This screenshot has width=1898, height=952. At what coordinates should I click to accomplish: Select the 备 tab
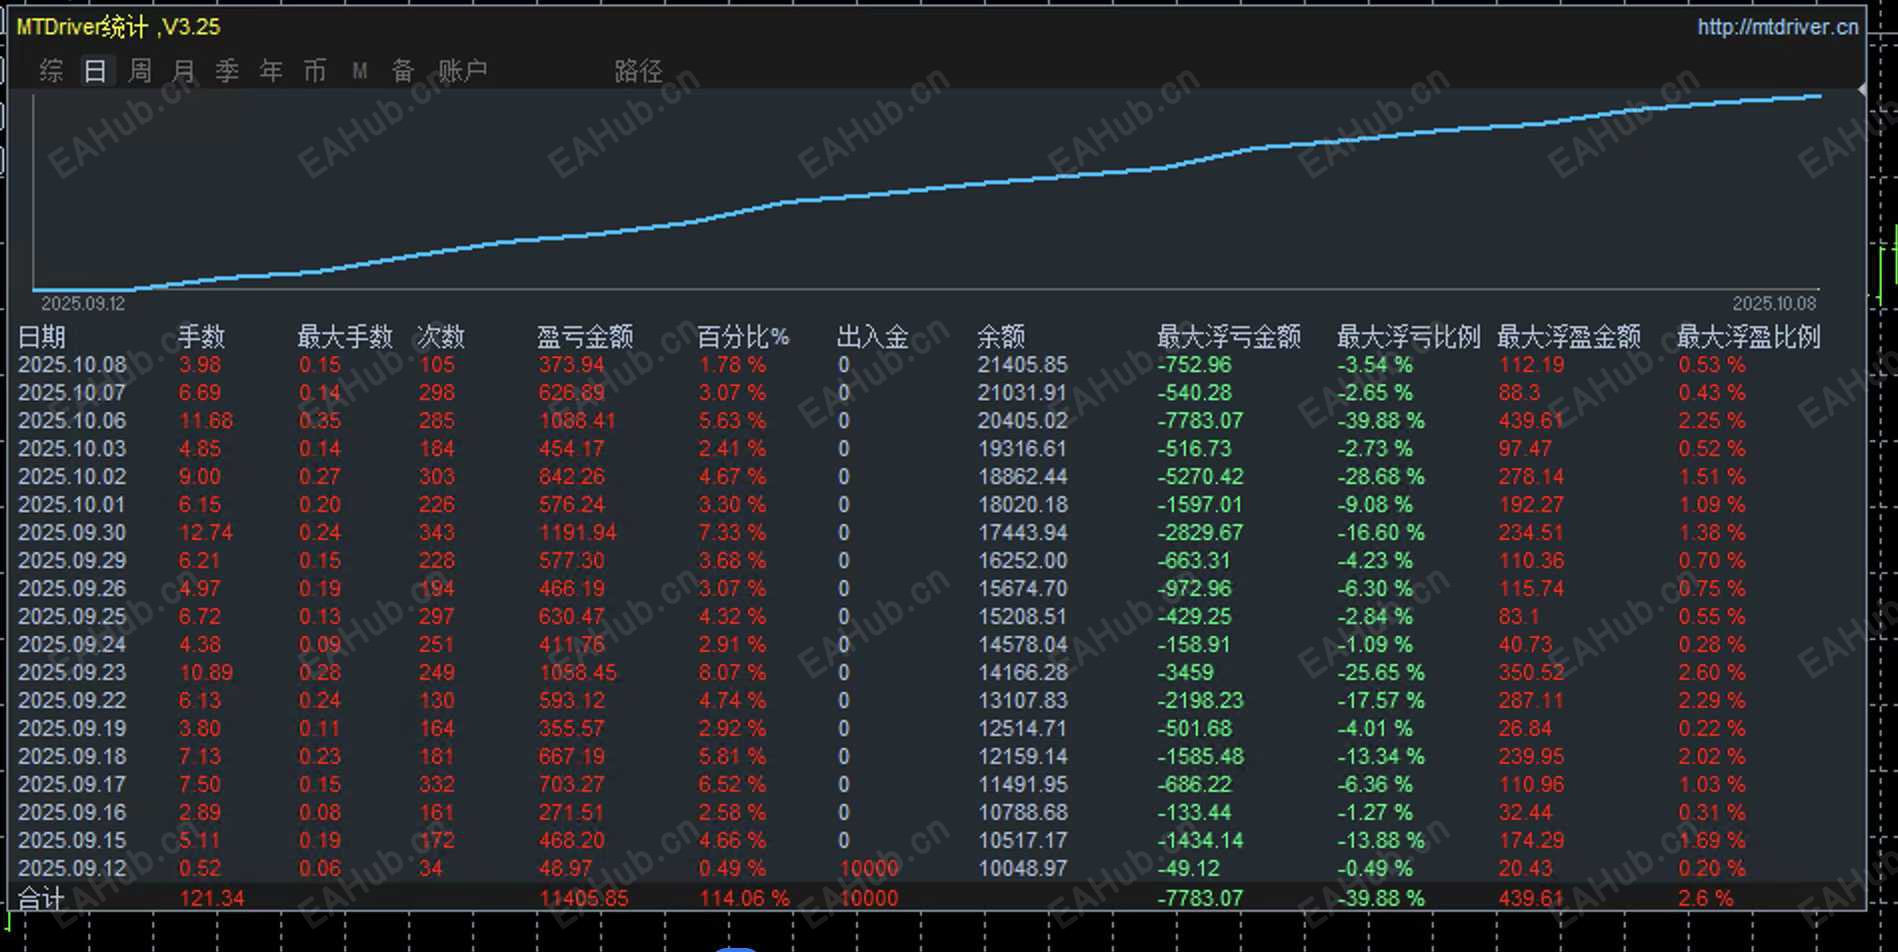(x=403, y=71)
